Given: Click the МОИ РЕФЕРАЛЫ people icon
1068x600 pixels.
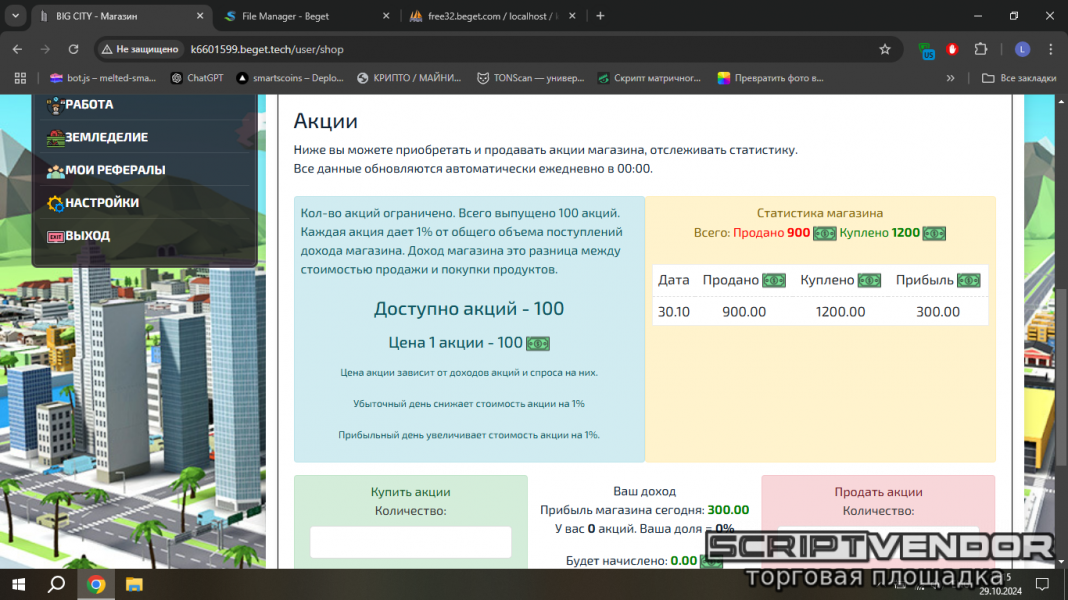Looking at the screenshot, I should click(56, 170).
